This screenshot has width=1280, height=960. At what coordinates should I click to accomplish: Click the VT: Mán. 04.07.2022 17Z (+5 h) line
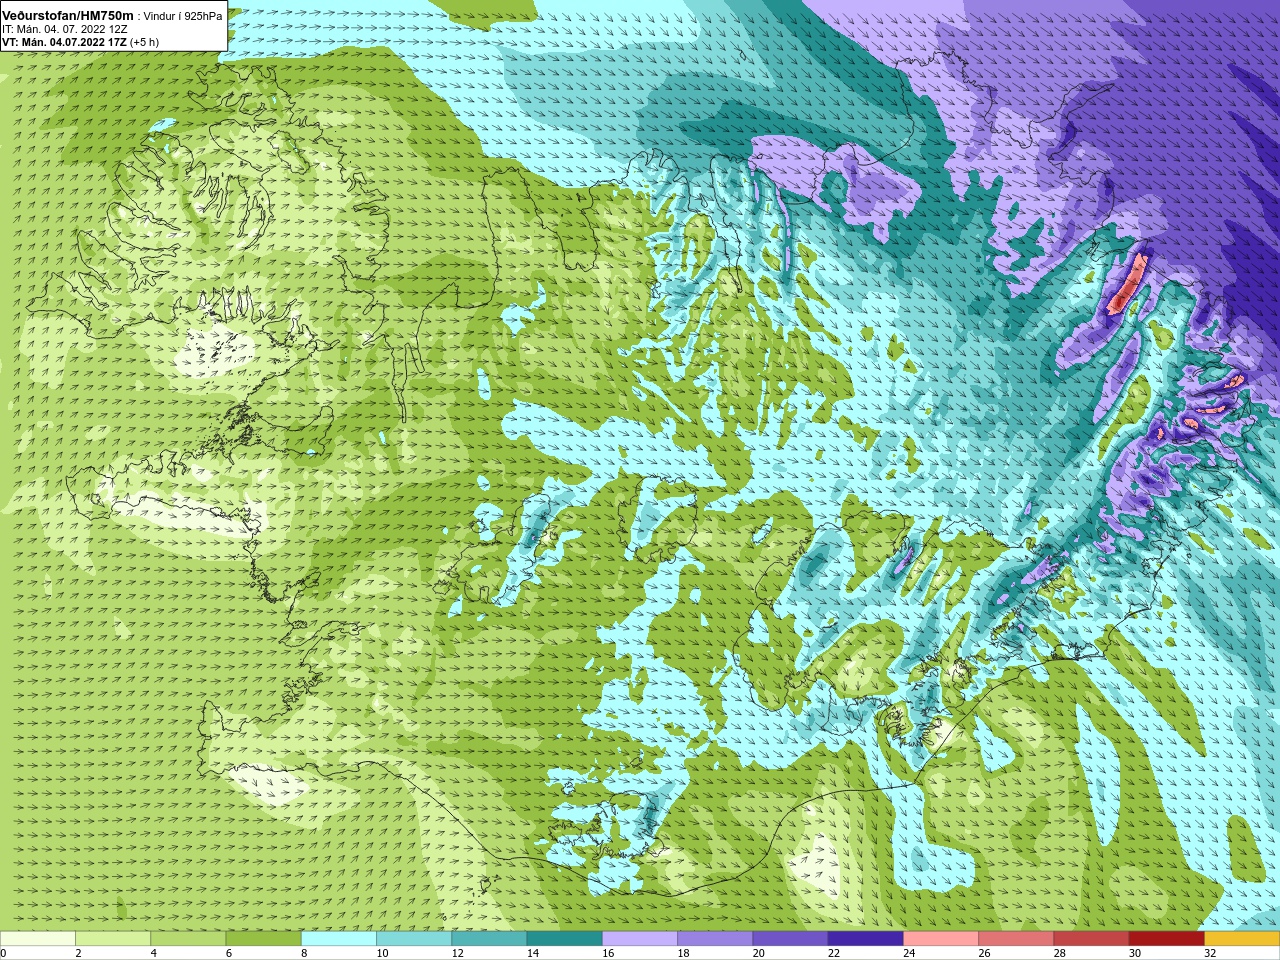click(80, 42)
